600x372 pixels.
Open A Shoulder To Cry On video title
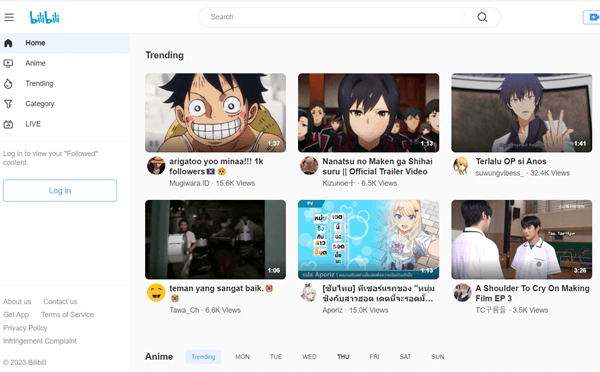click(532, 293)
